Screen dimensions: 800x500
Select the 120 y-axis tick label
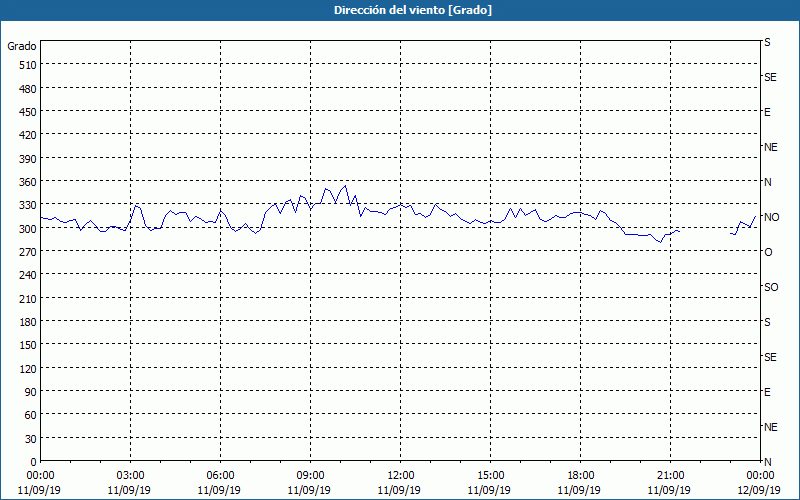click(x=28, y=369)
